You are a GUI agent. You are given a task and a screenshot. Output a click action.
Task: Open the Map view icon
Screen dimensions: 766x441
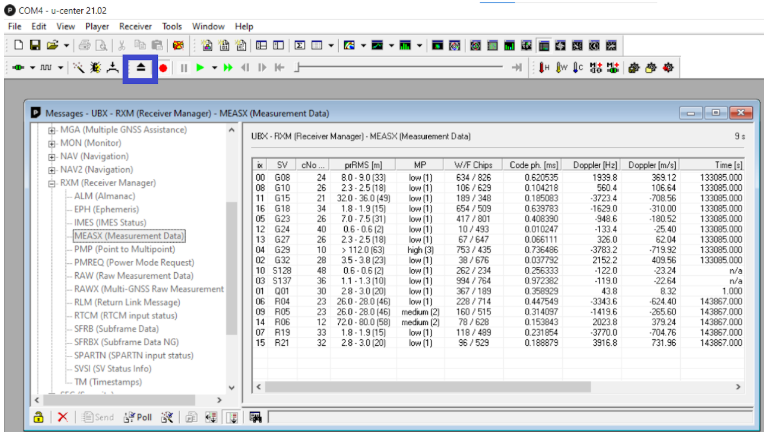pos(349,45)
